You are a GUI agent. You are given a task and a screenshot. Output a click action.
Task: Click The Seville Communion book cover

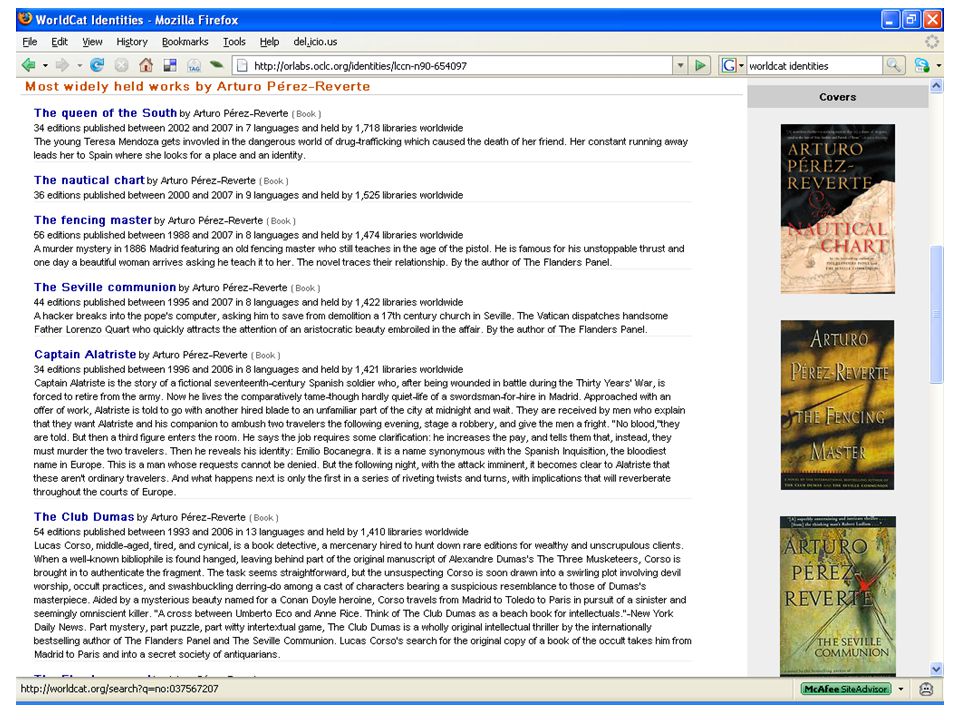[838, 596]
